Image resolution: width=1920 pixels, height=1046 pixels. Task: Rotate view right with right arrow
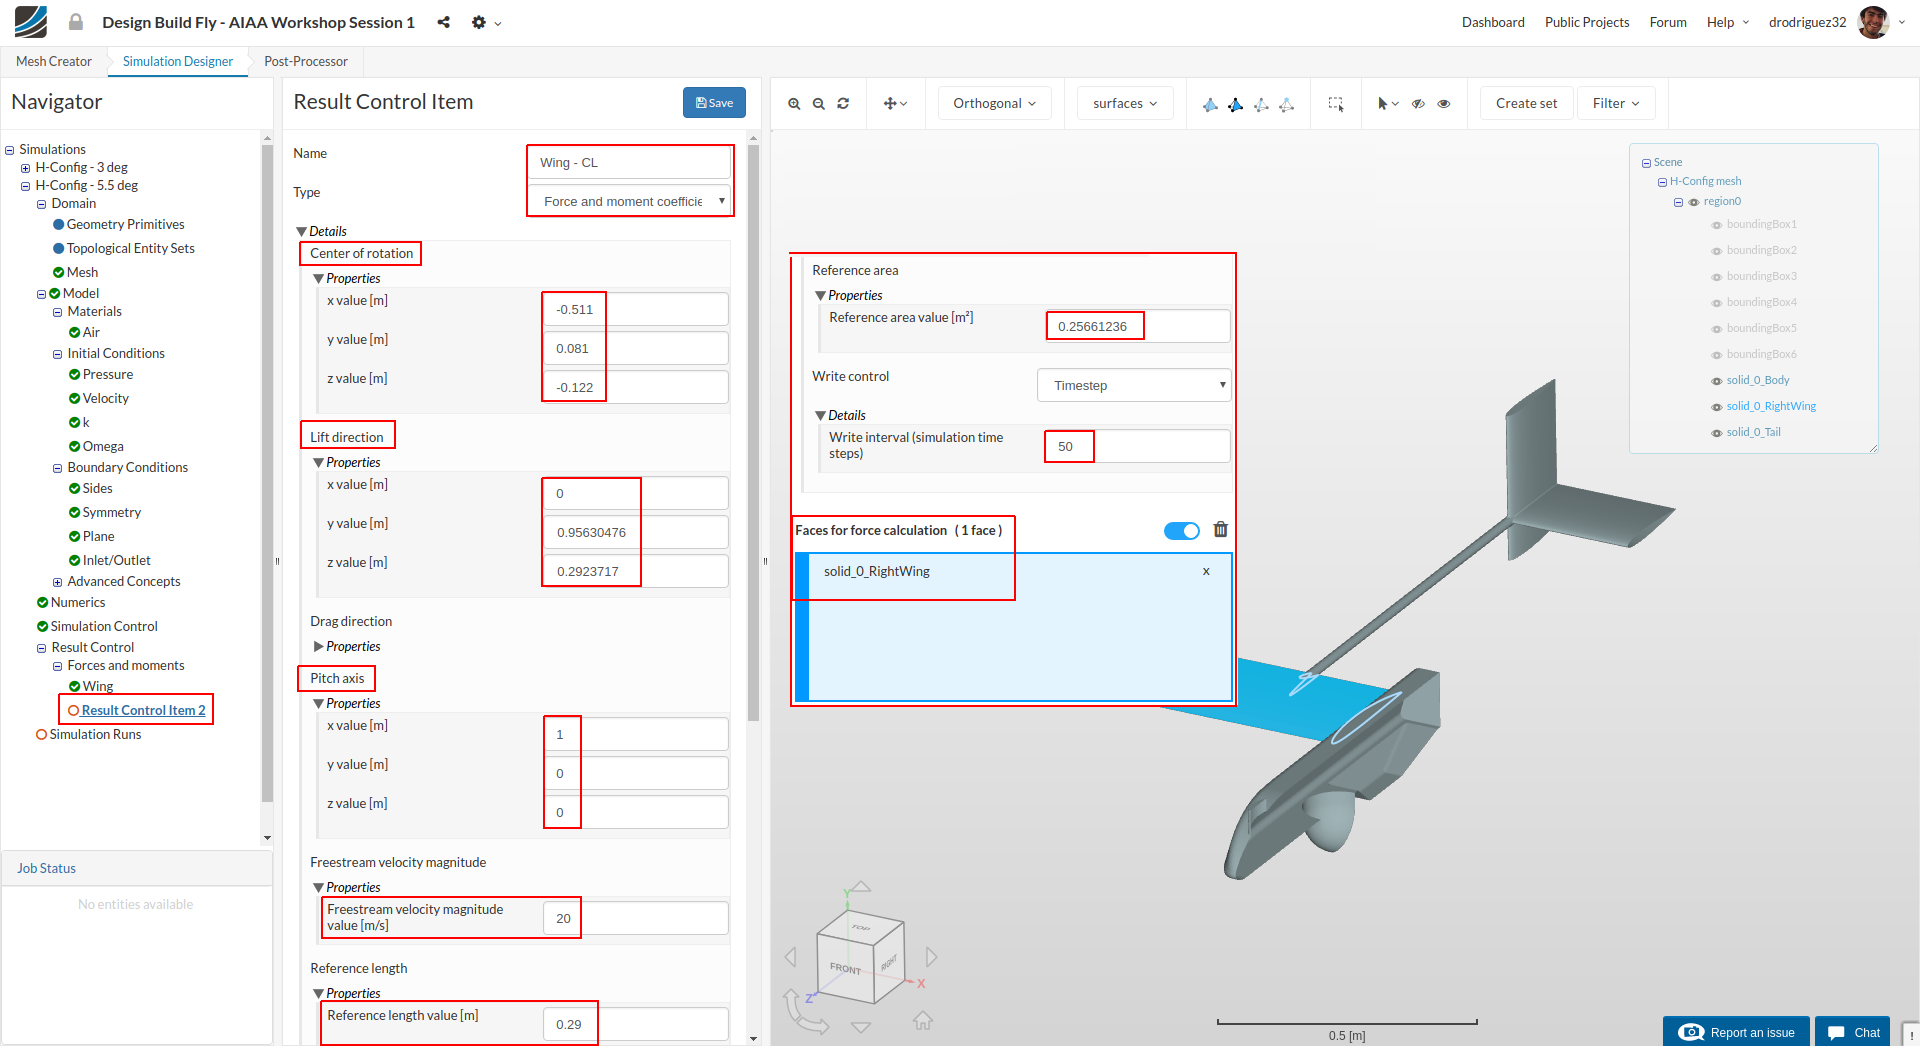tap(932, 957)
